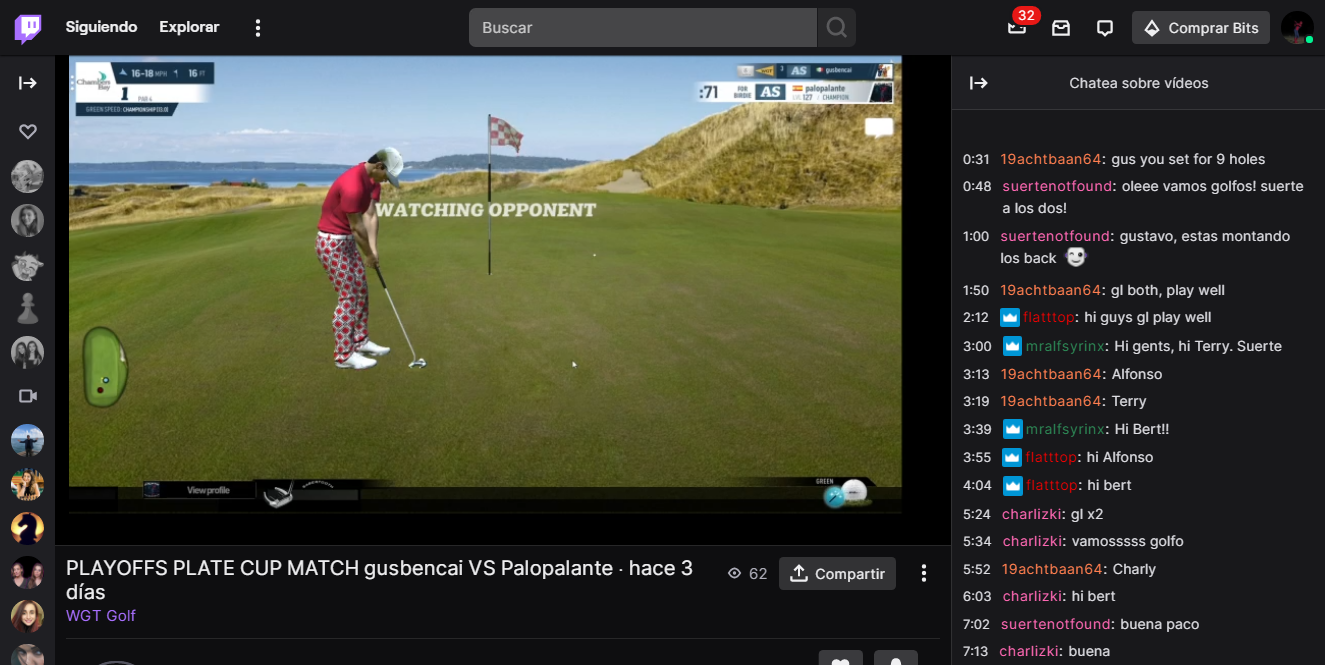The image size is (1325, 665).
Task: Click the followed channels heart icon
Action: click(28, 131)
